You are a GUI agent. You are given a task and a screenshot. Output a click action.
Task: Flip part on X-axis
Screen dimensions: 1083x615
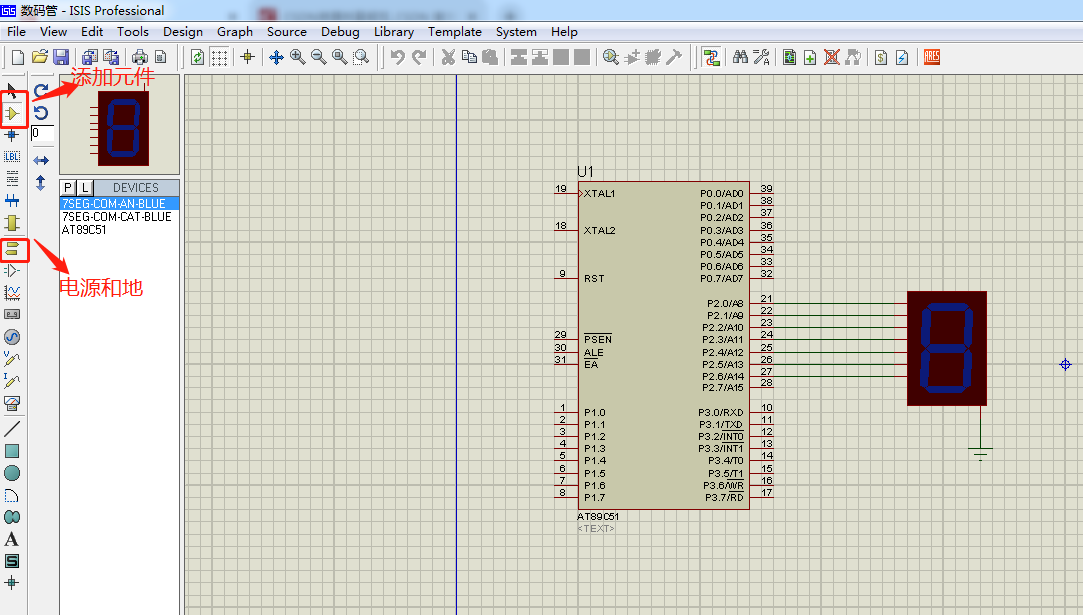tap(41, 160)
